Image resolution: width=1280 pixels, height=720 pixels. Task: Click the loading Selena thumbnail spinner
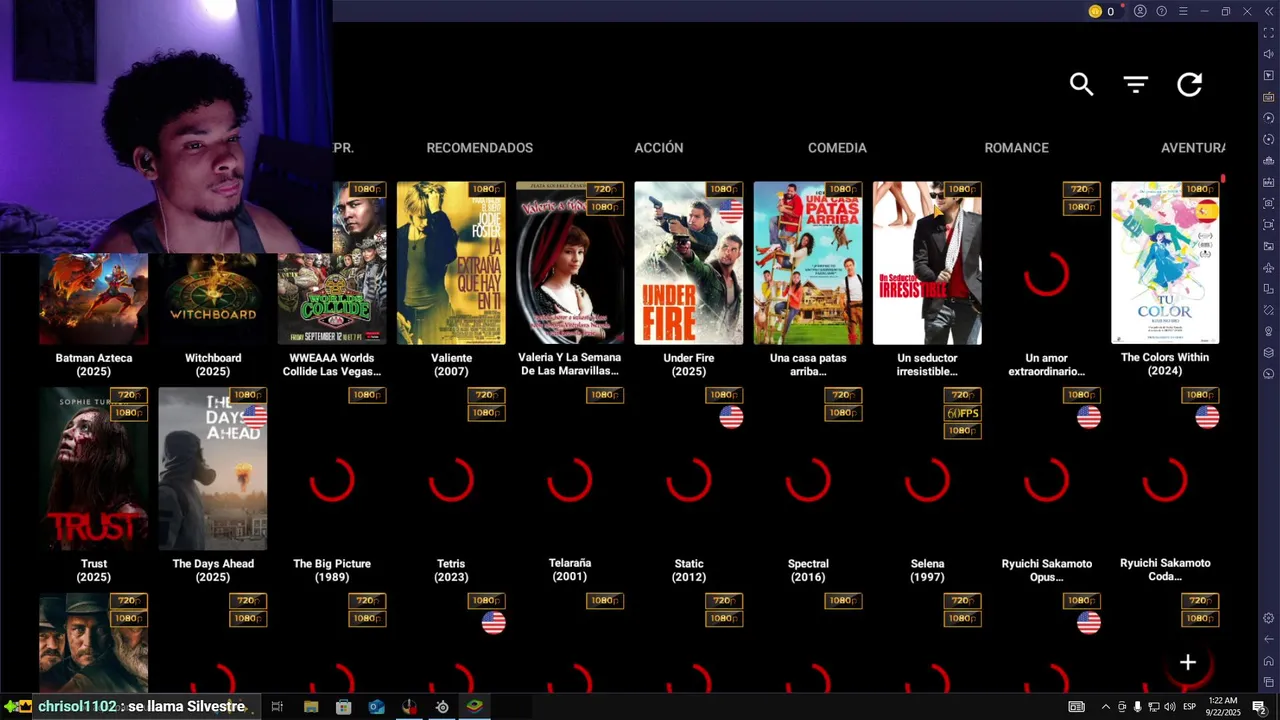(x=927, y=481)
